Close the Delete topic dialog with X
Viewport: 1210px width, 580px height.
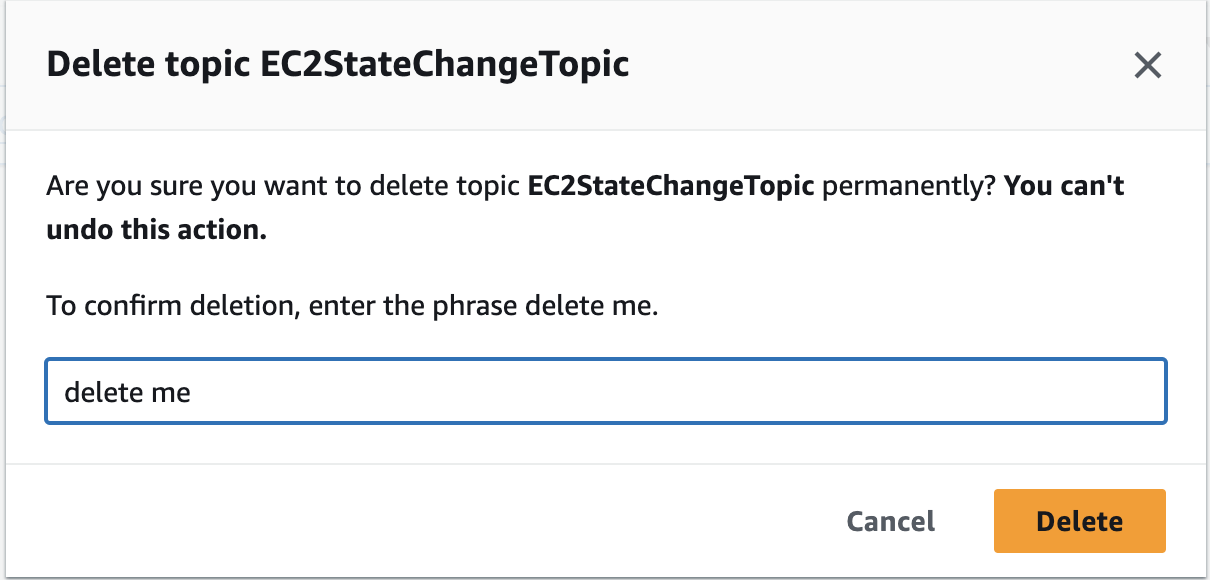pyautogui.click(x=1147, y=66)
